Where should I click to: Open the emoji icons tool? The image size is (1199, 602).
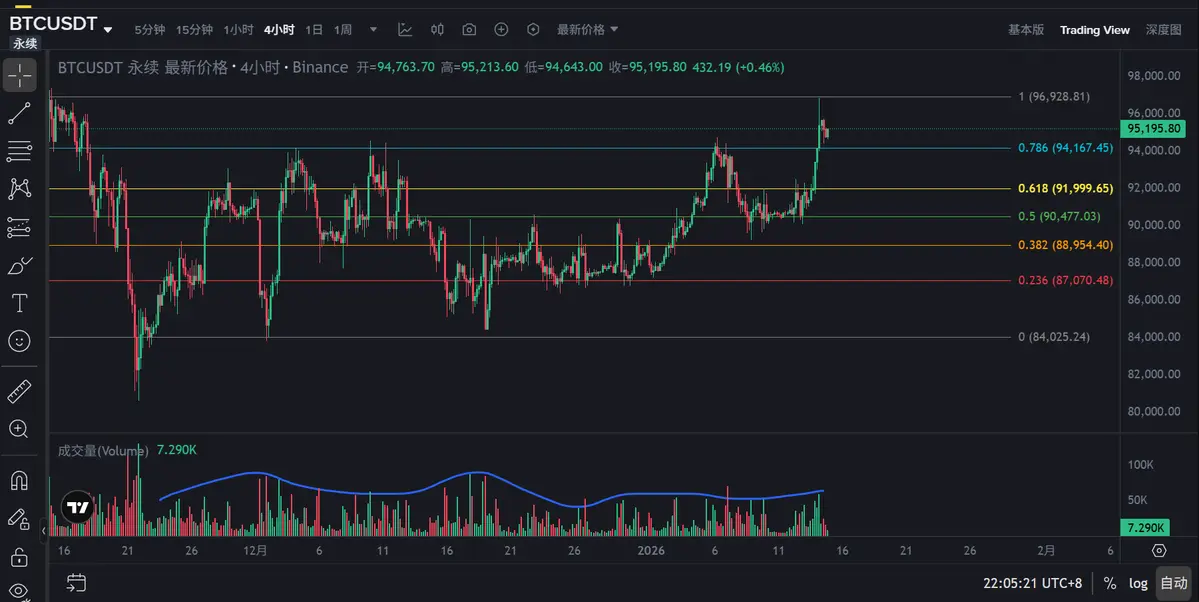pos(19,341)
